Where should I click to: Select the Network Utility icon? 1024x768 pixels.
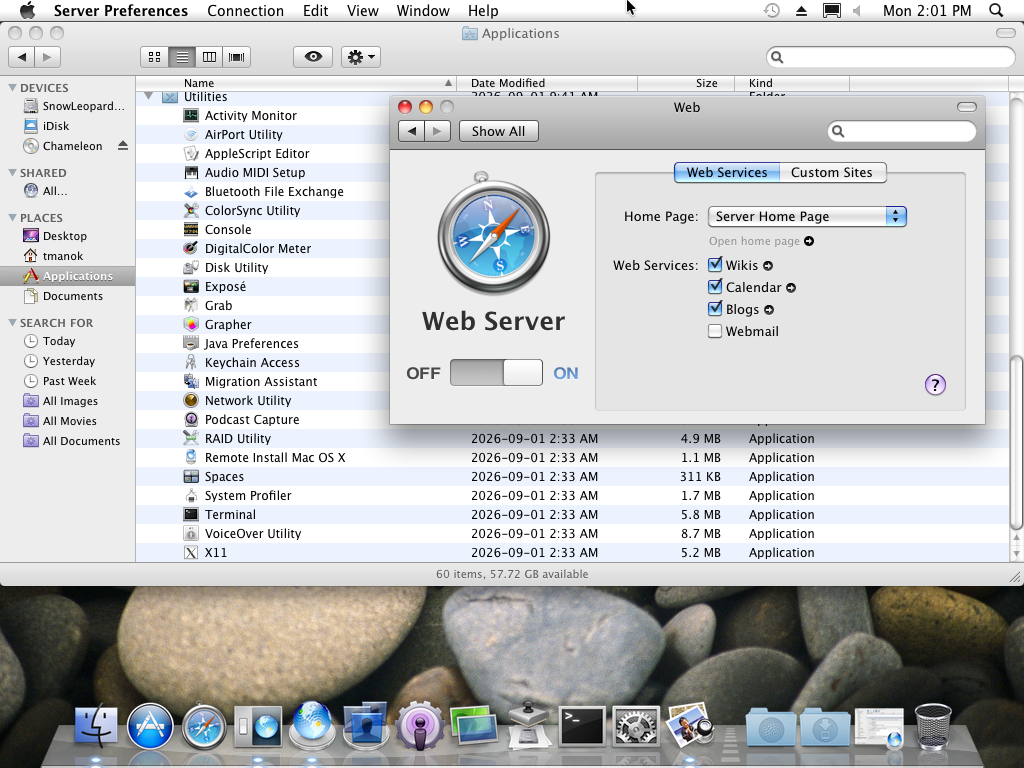[191, 400]
